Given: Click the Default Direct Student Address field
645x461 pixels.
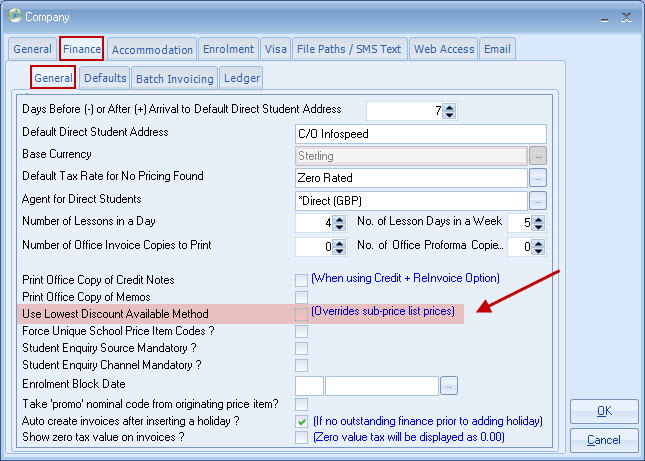Looking at the screenshot, I should coord(420,134).
